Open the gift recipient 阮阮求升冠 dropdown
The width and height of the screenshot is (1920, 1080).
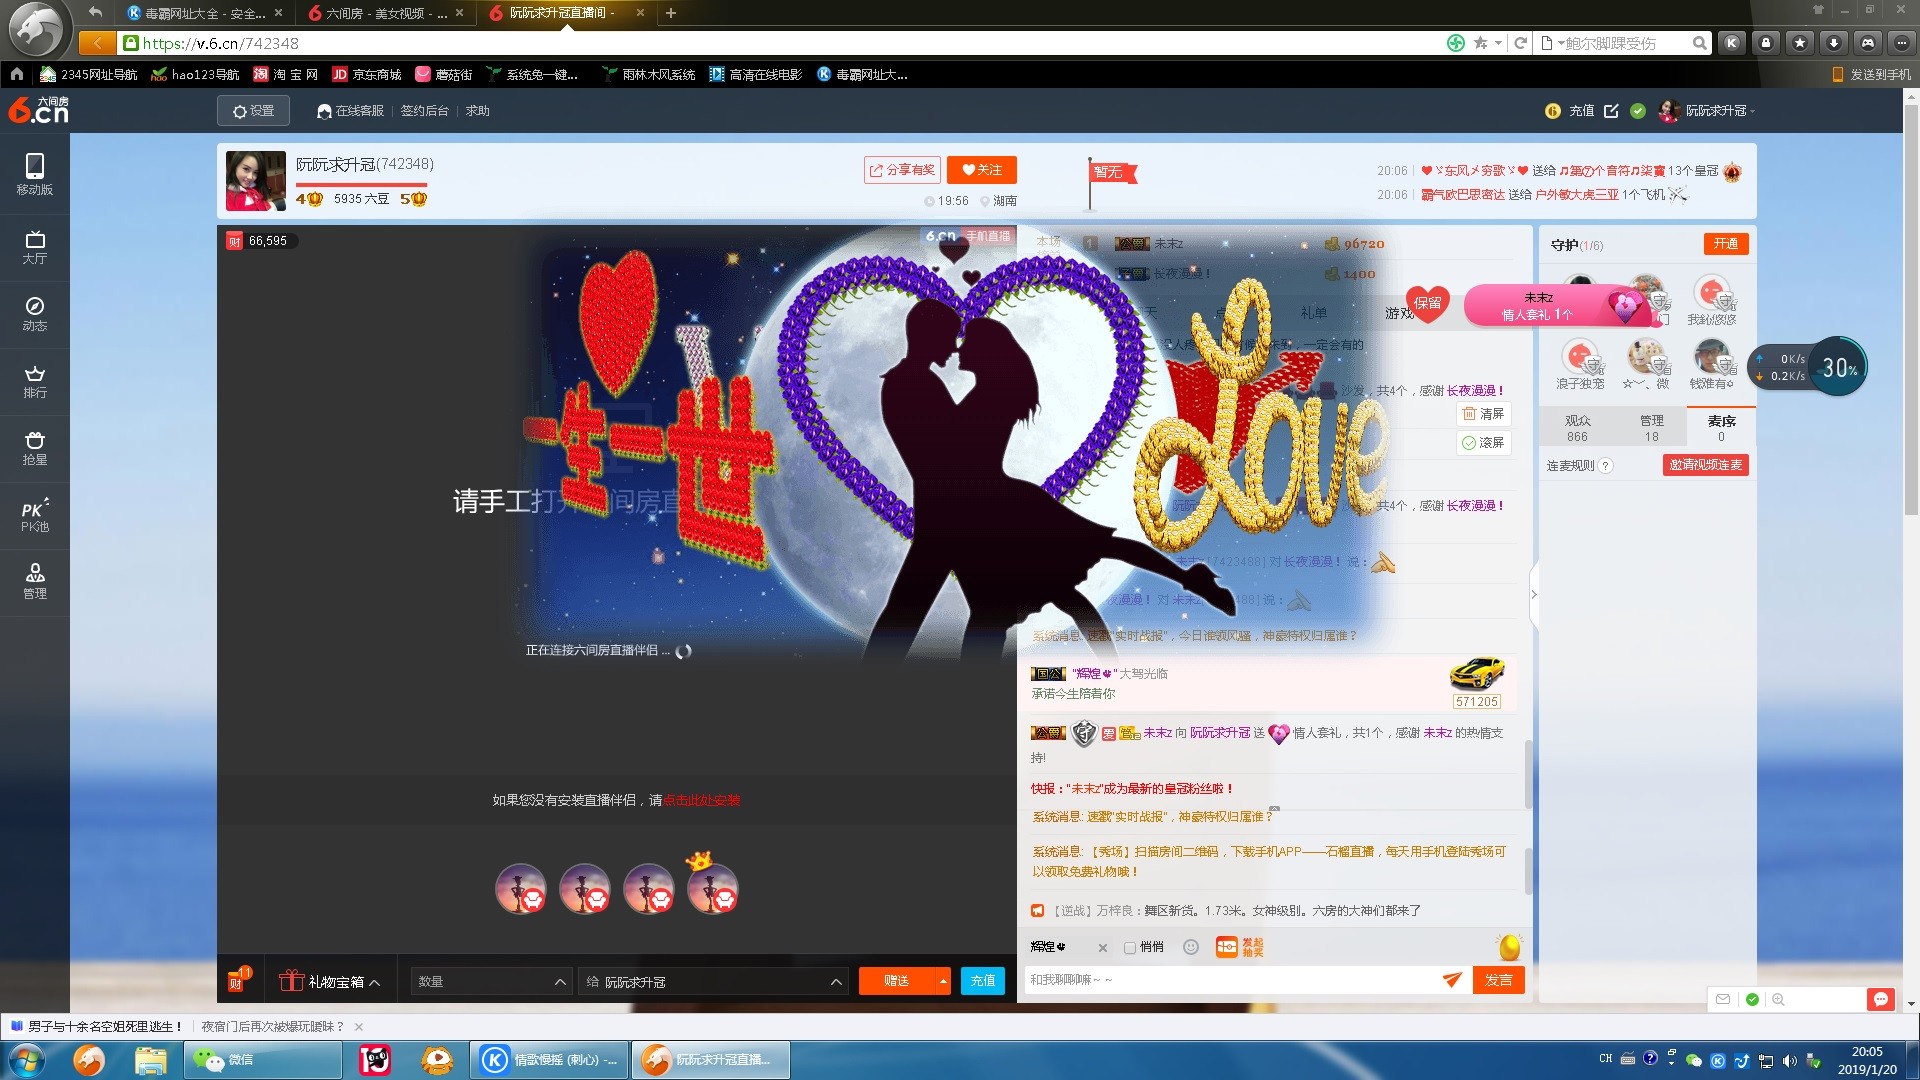[x=713, y=981]
